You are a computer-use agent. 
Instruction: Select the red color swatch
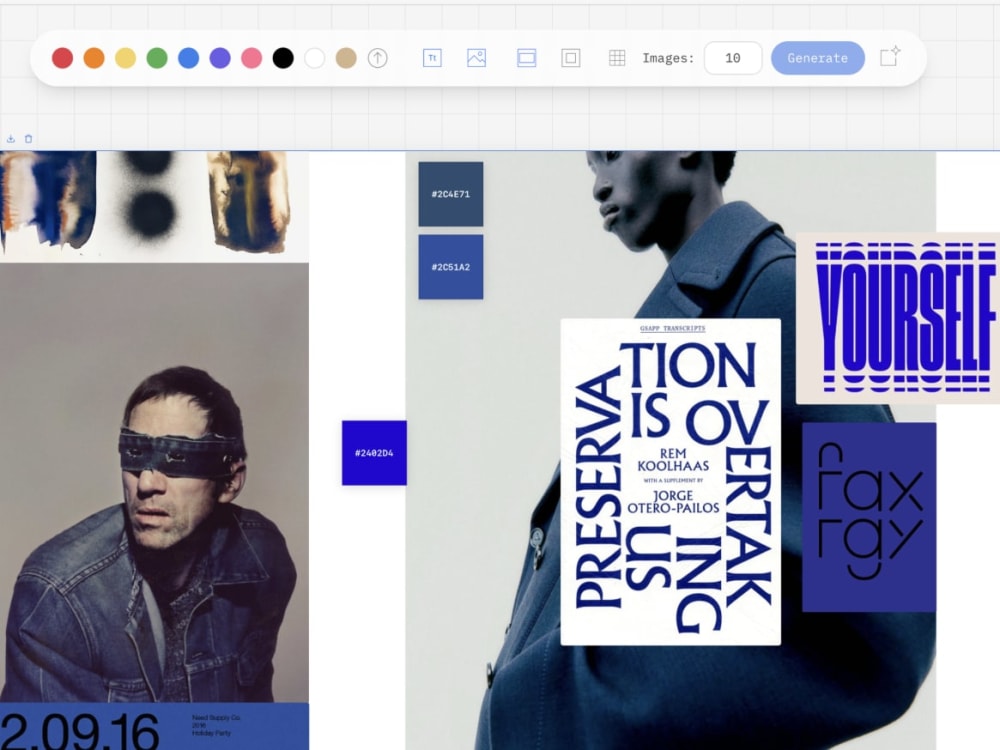(62, 58)
